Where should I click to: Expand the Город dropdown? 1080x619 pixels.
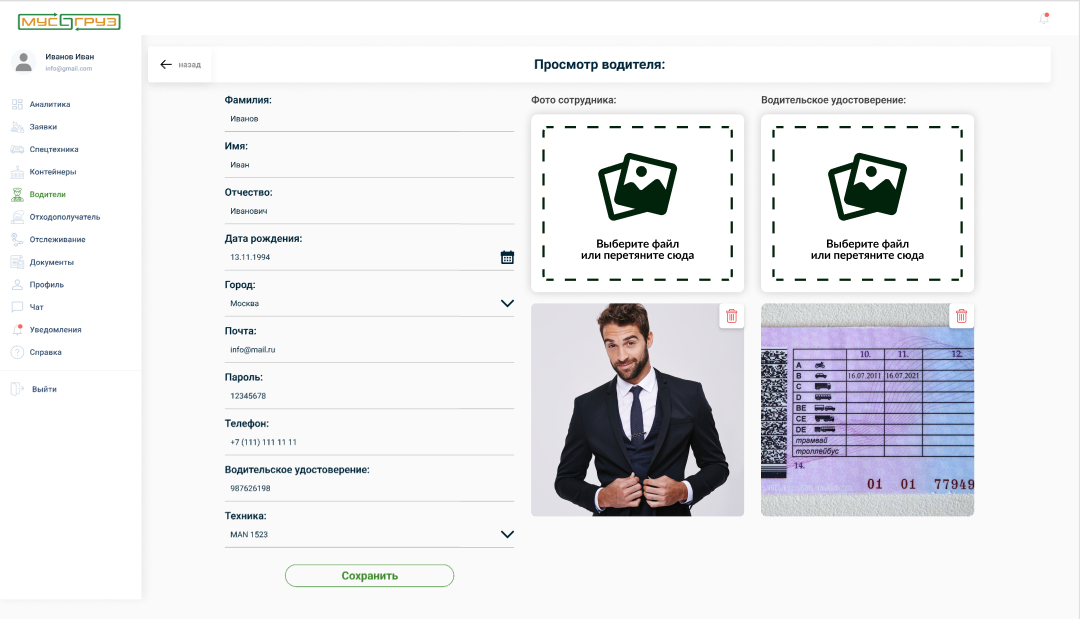[507, 304]
